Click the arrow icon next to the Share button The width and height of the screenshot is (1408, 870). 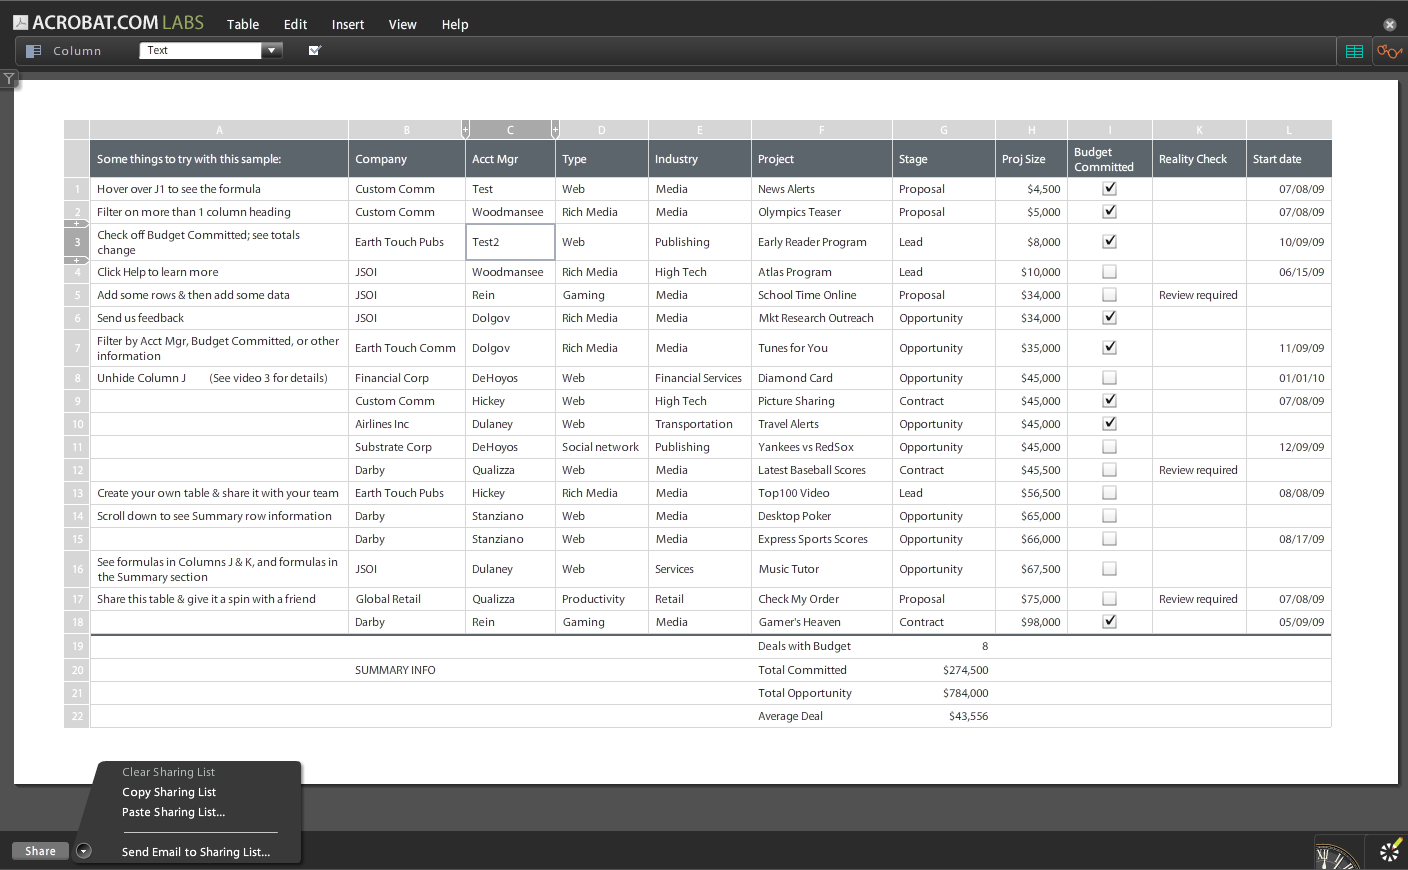coord(83,851)
